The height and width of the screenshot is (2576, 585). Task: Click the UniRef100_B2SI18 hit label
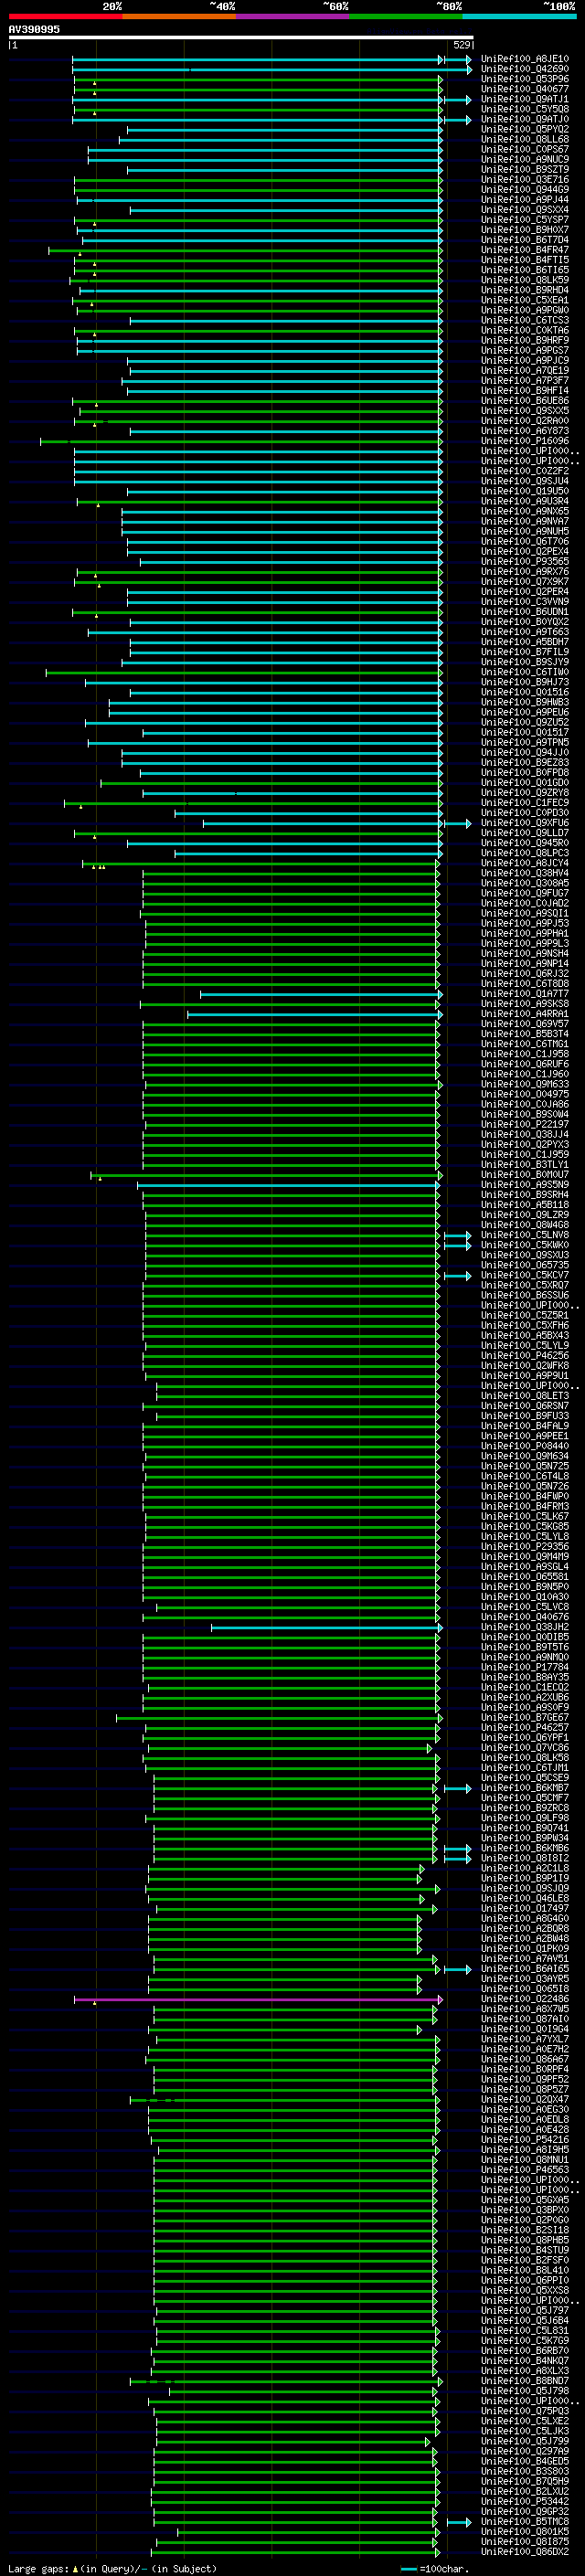pyautogui.click(x=525, y=2230)
